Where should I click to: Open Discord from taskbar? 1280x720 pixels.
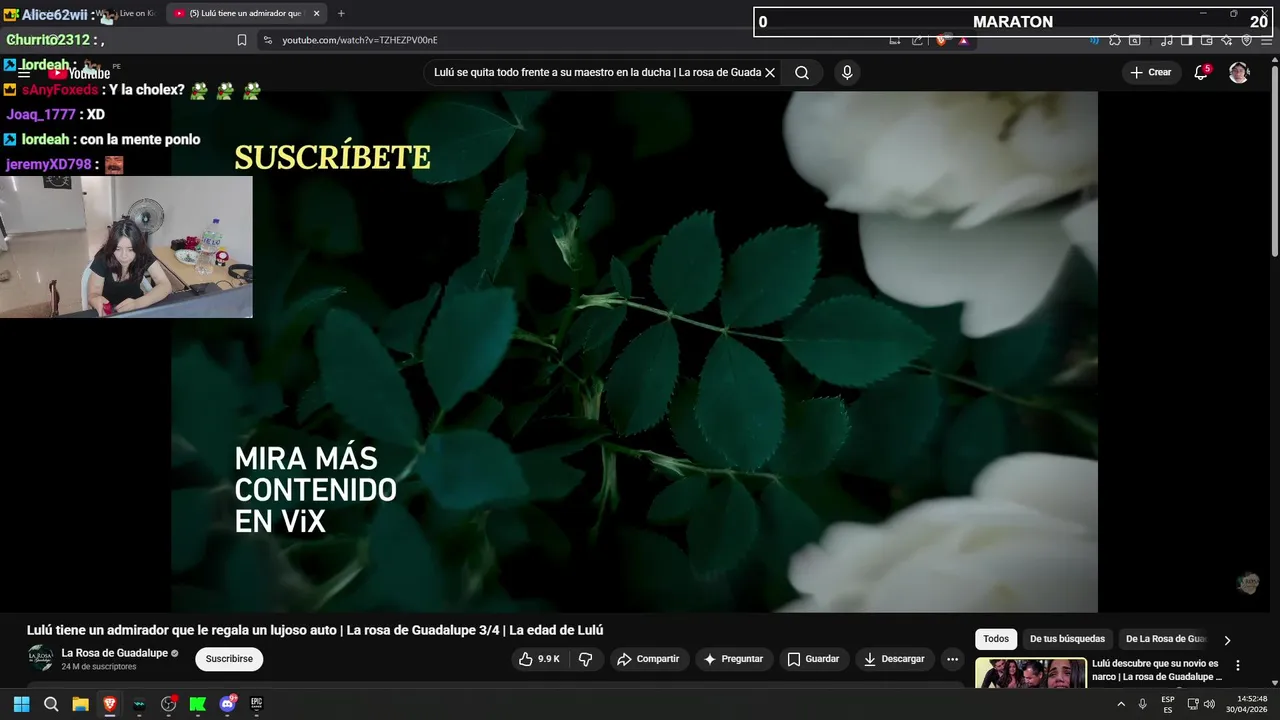227,704
